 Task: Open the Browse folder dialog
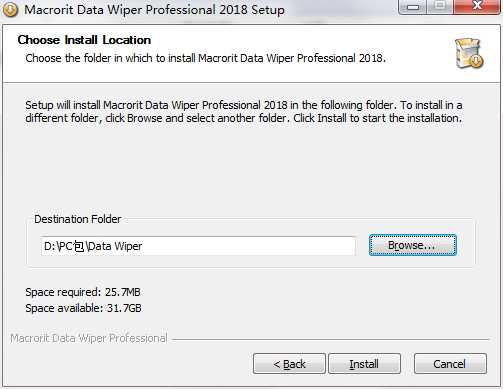tap(413, 245)
